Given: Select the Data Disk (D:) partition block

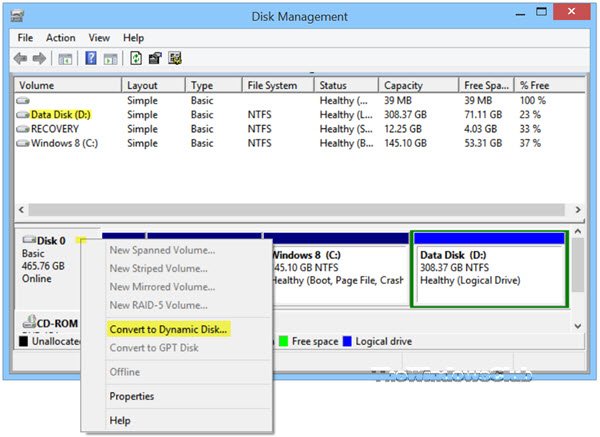Looking at the screenshot, I should pos(489,270).
